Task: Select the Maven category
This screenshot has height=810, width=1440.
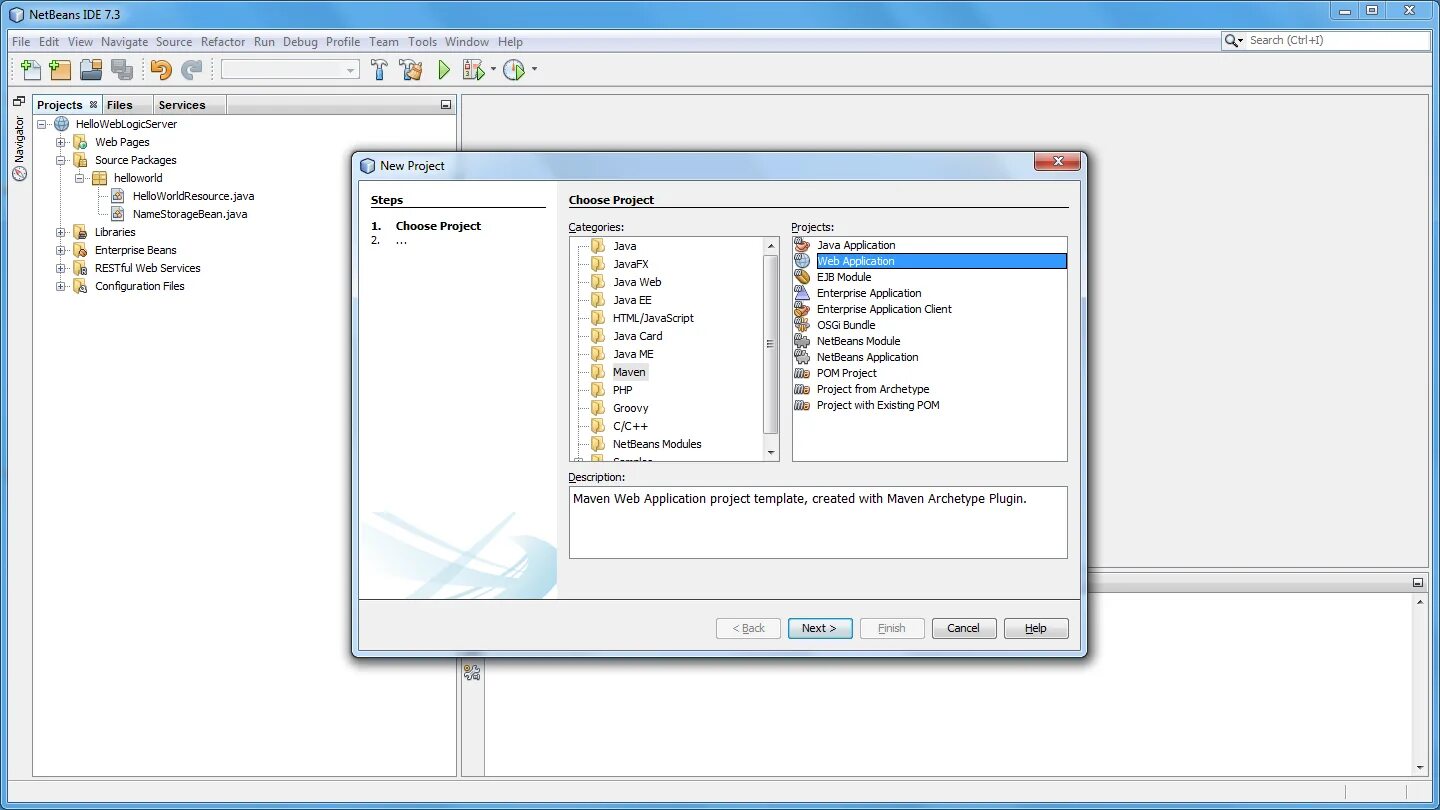Action: [629, 372]
